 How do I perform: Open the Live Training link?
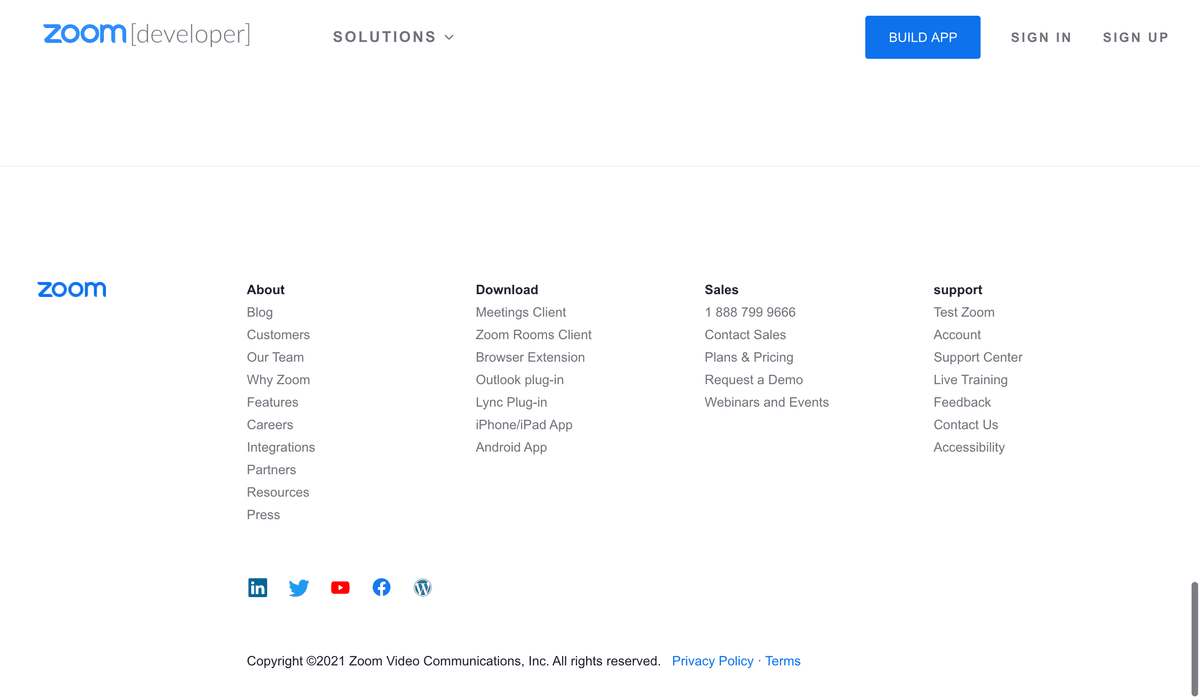[970, 380]
